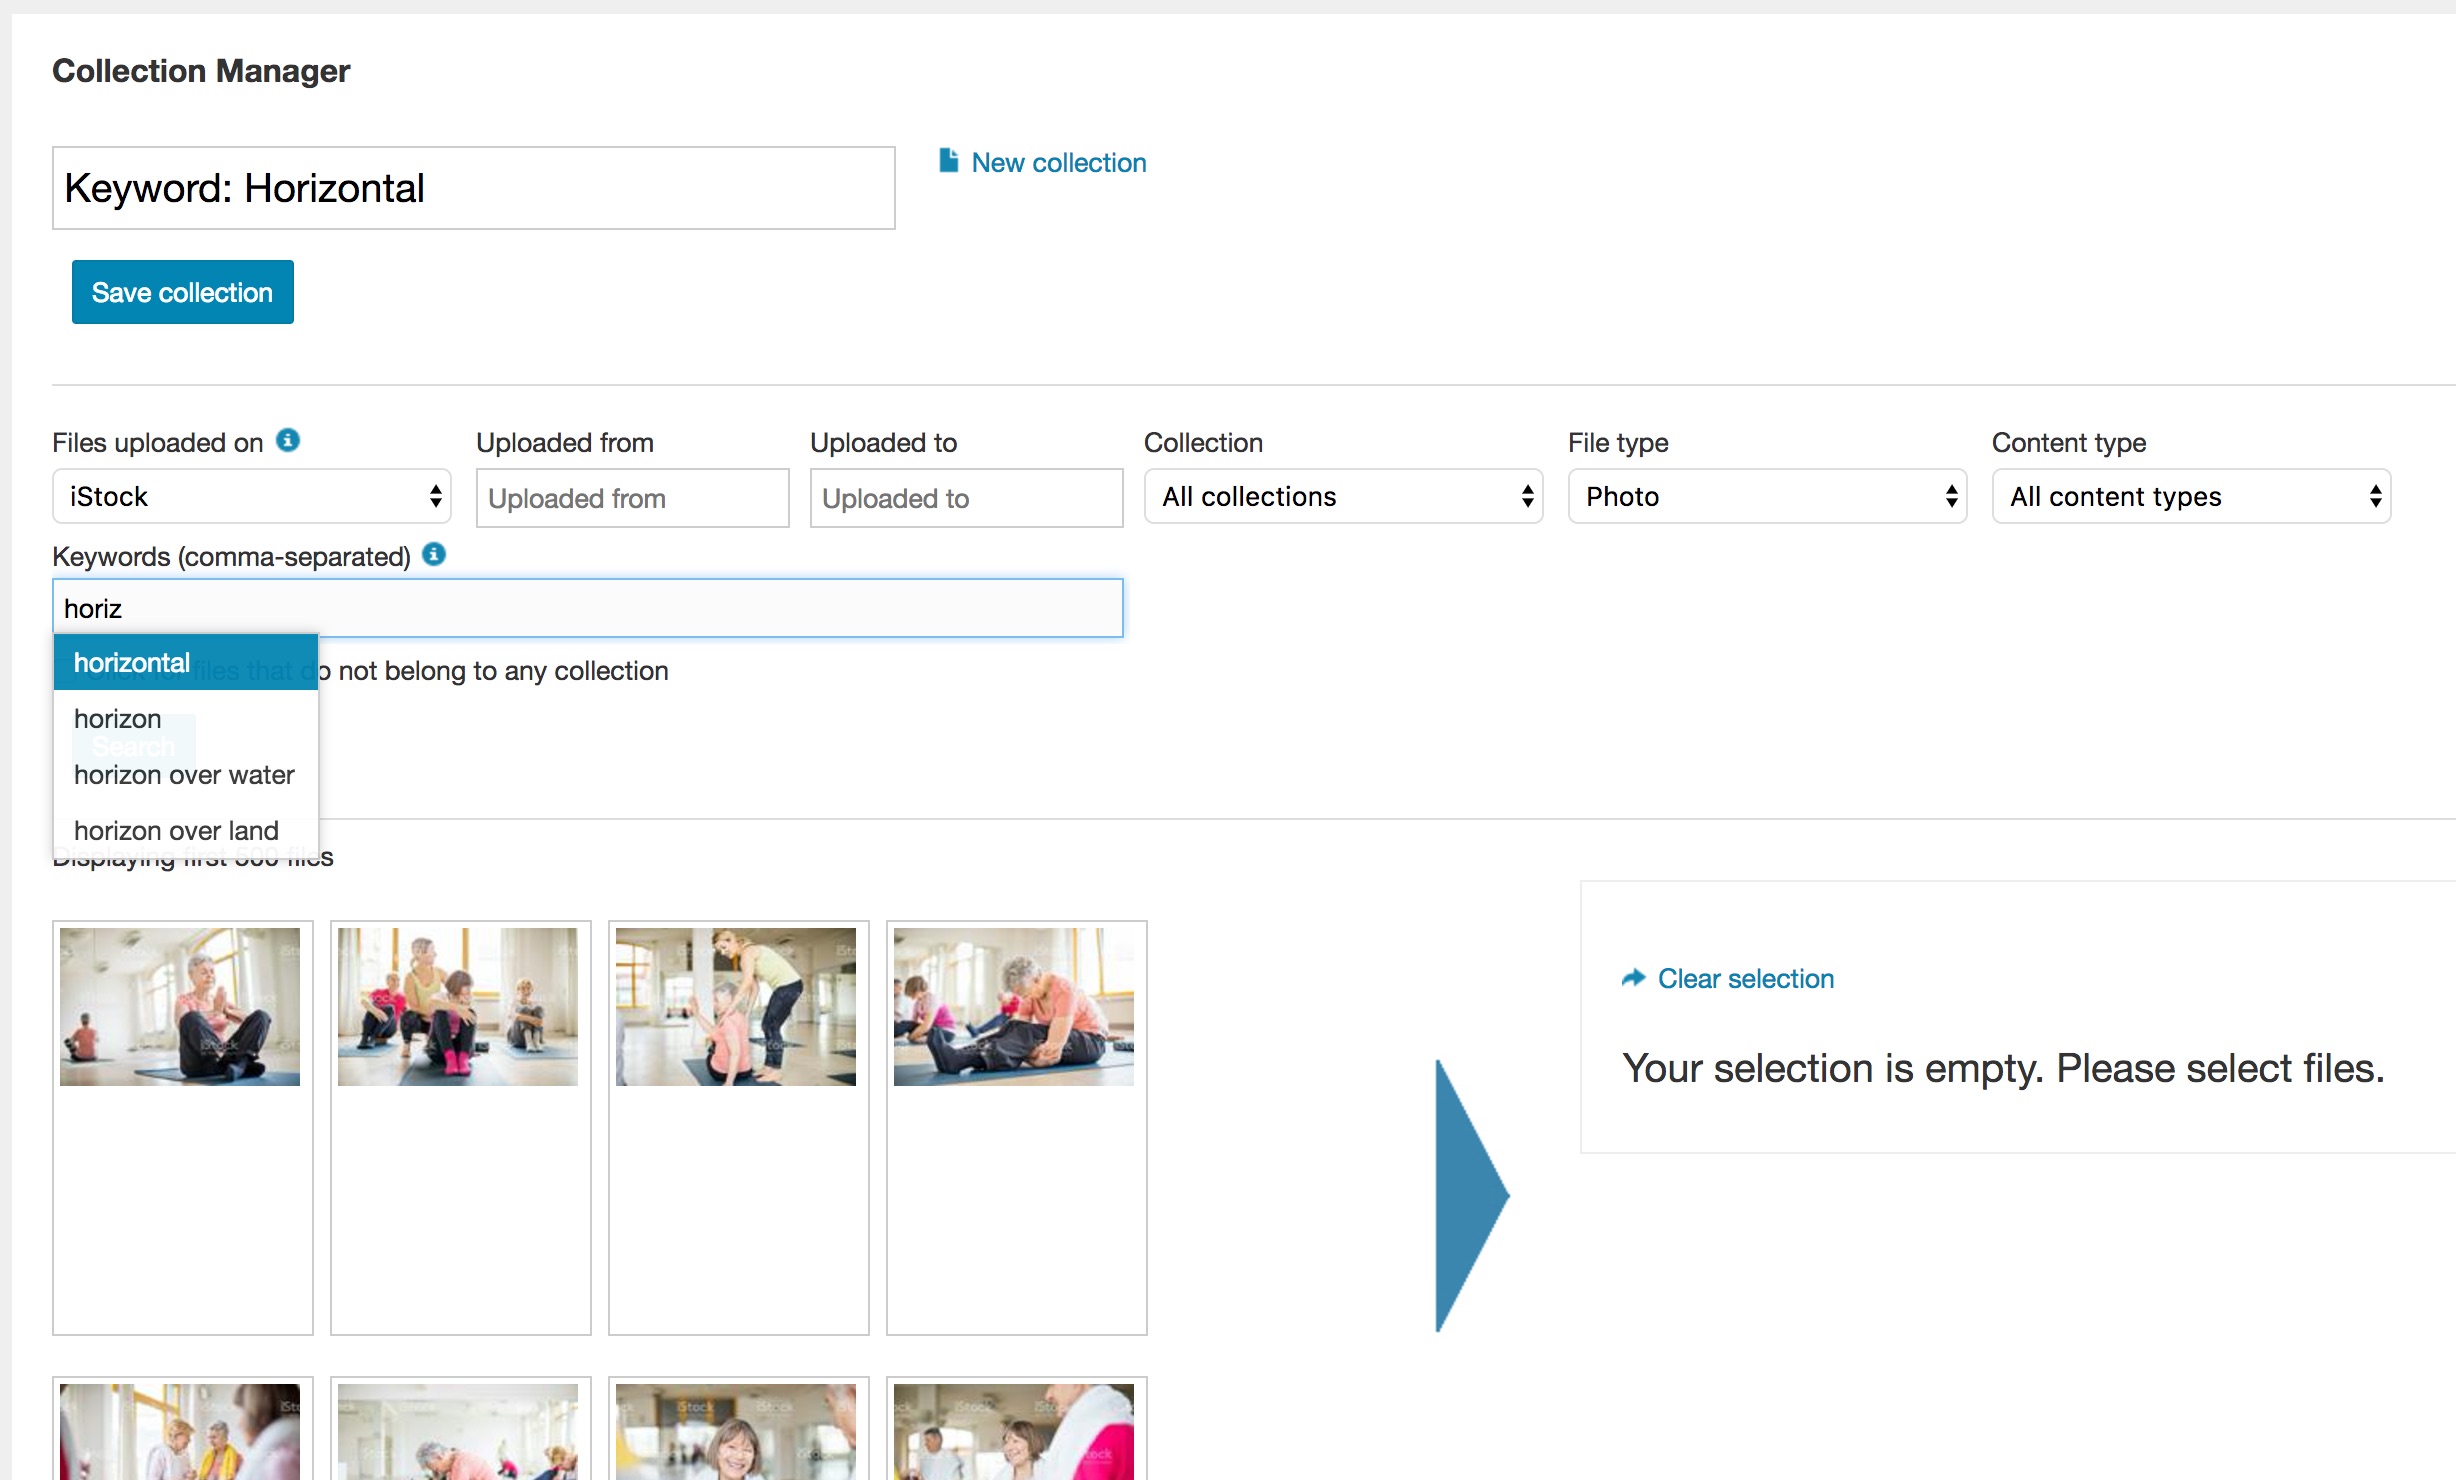This screenshot has width=2456, height=1480.
Task: Show info icon beside Files uploaded on
Action: point(288,440)
